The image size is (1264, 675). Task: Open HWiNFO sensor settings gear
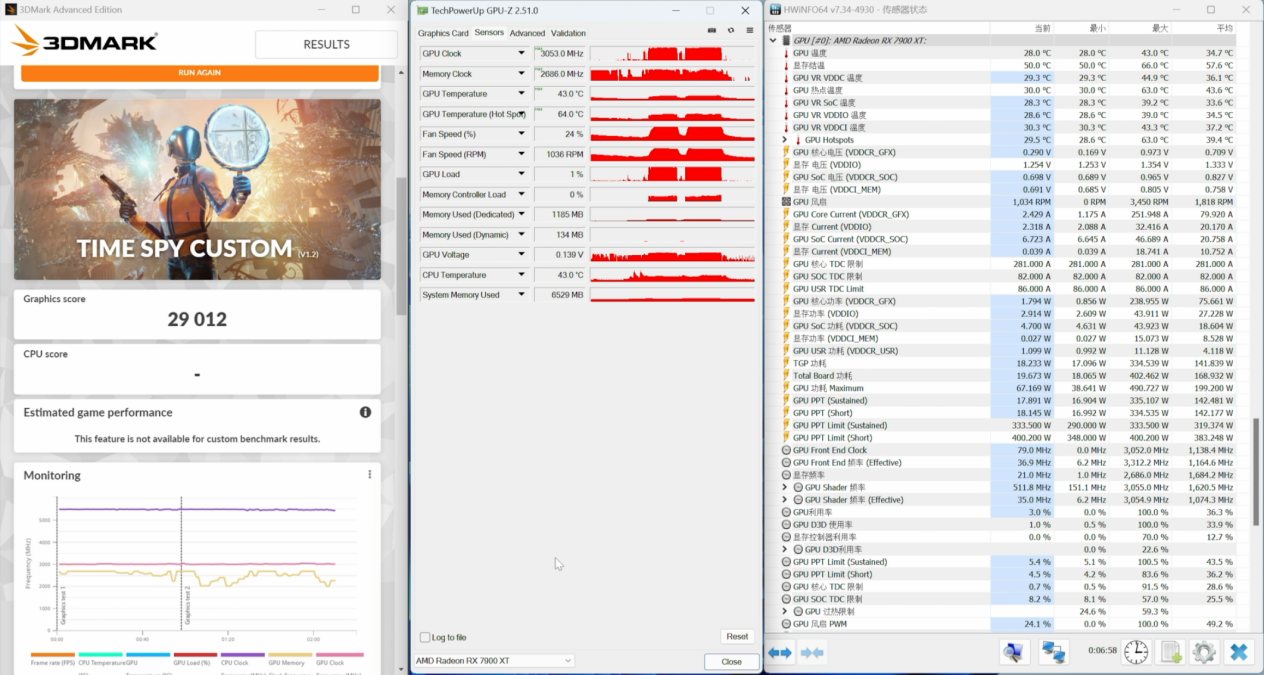1204,652
